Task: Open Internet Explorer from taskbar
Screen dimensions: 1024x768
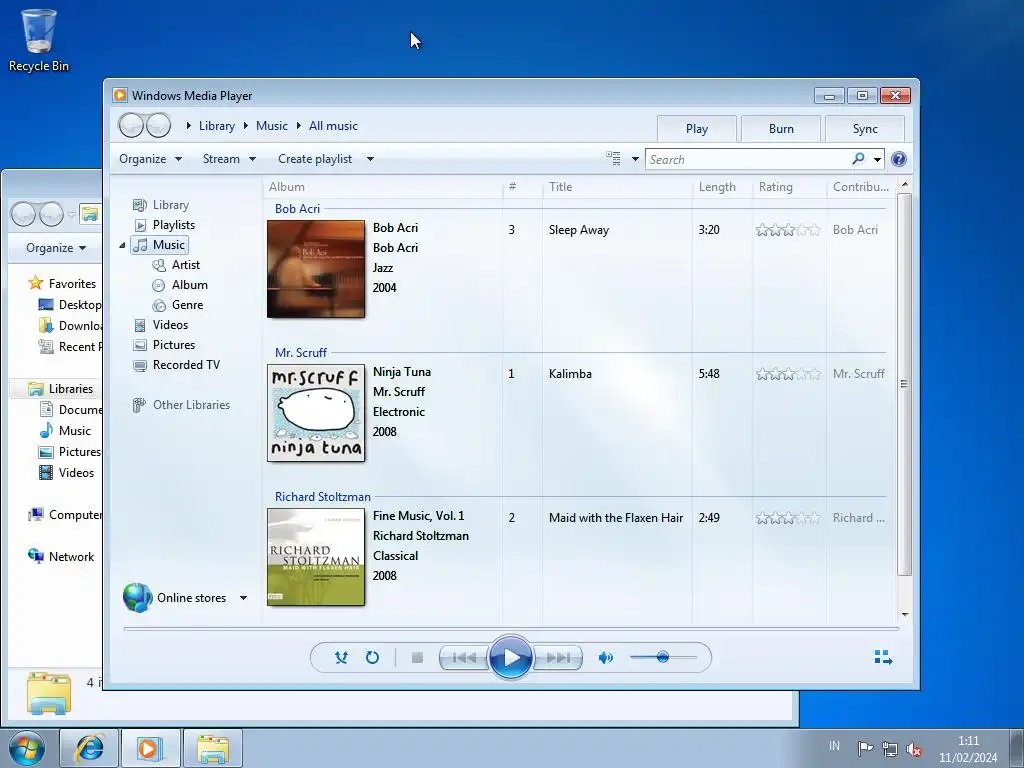Action: (x=89, y=748)
